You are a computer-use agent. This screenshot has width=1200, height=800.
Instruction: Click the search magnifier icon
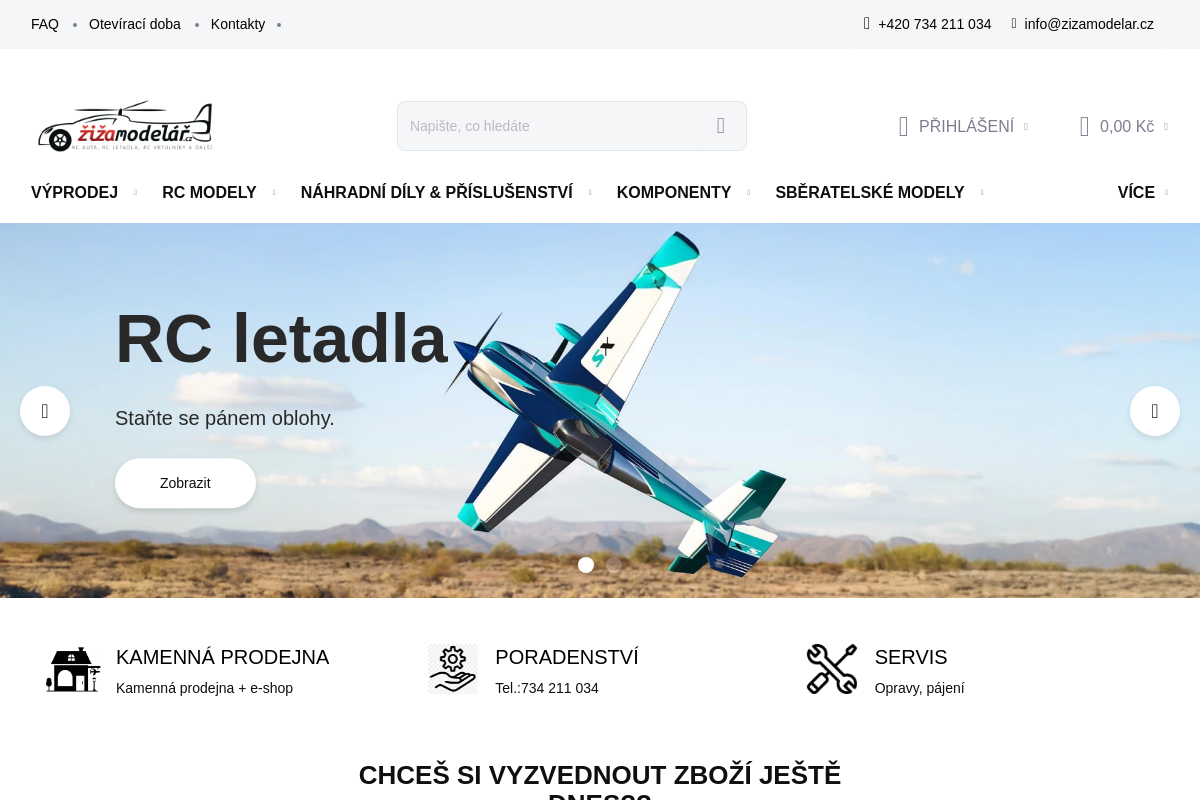pos(721,126)
